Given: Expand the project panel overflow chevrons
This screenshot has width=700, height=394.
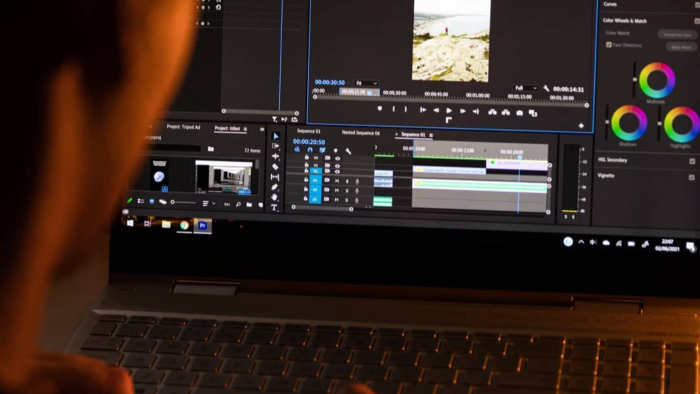Looking at the screenshot, I should pos(262,129).
